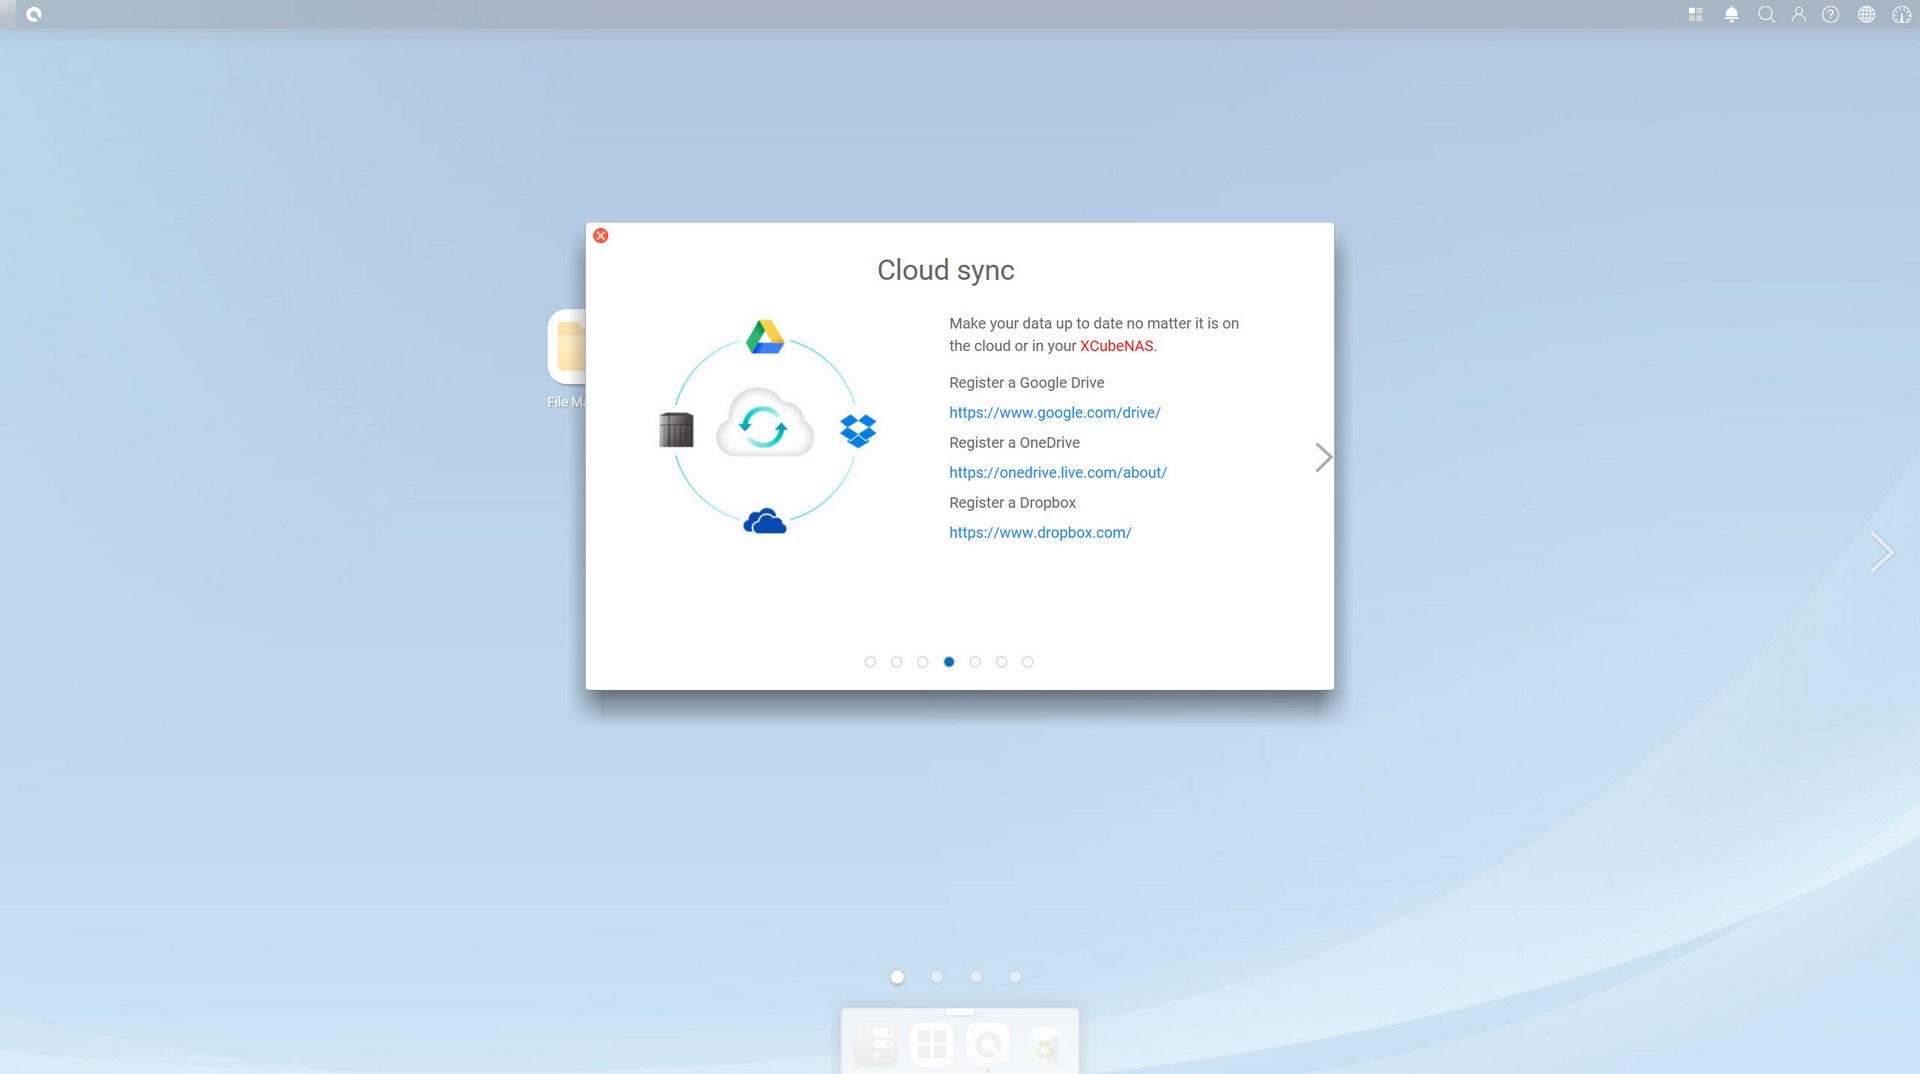The image size is (1920, 1074).
Task: Select the fifth tutorial slide dot
Action: tap(975, 662)
